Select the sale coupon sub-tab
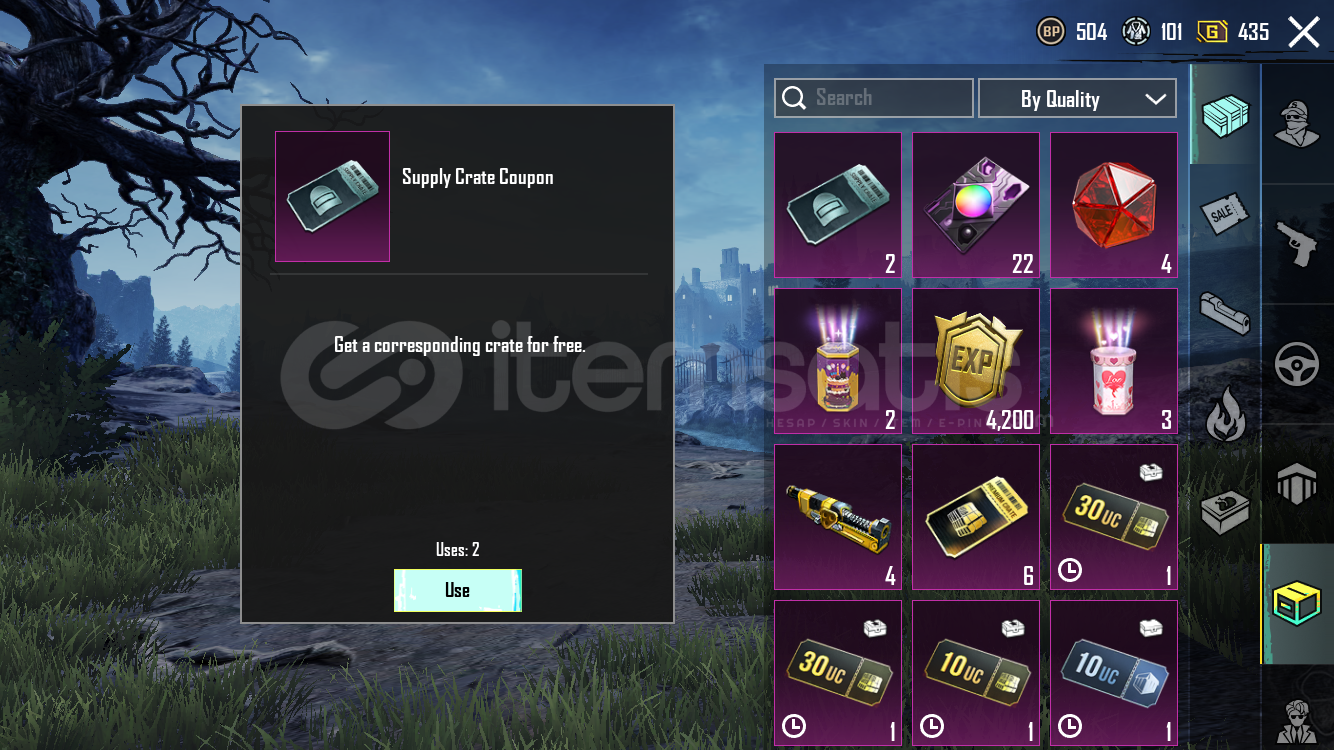Screen dimensions: 1334x750 [1225, 213]
